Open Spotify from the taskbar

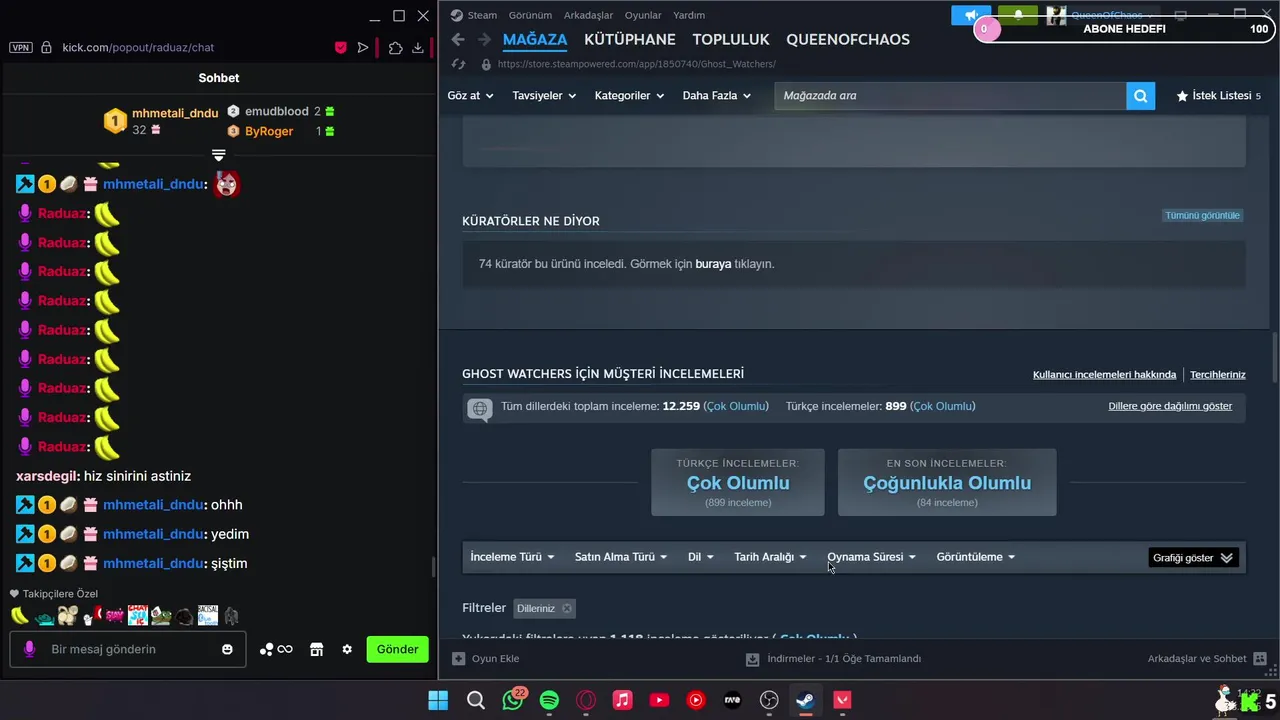pos(549,700)
